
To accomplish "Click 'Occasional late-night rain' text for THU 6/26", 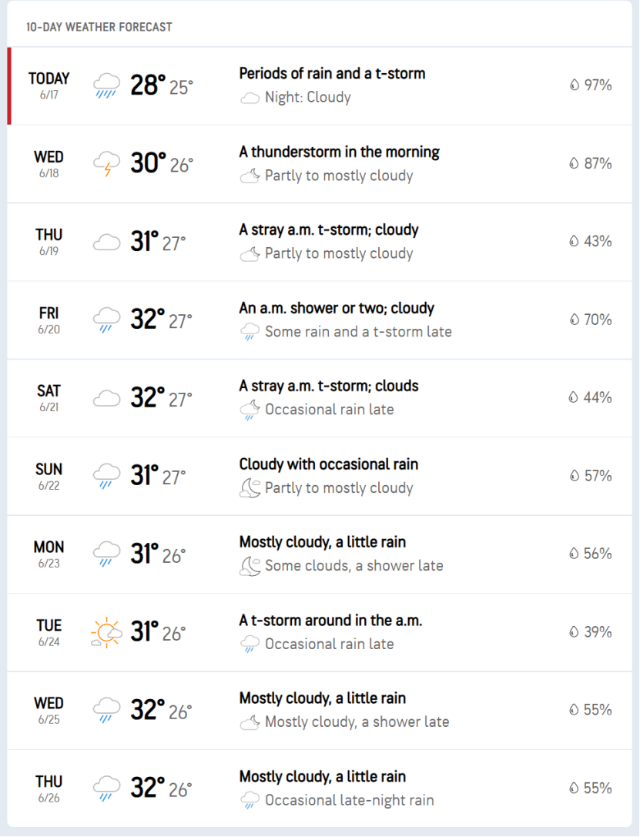I will [x=349, y=800].
